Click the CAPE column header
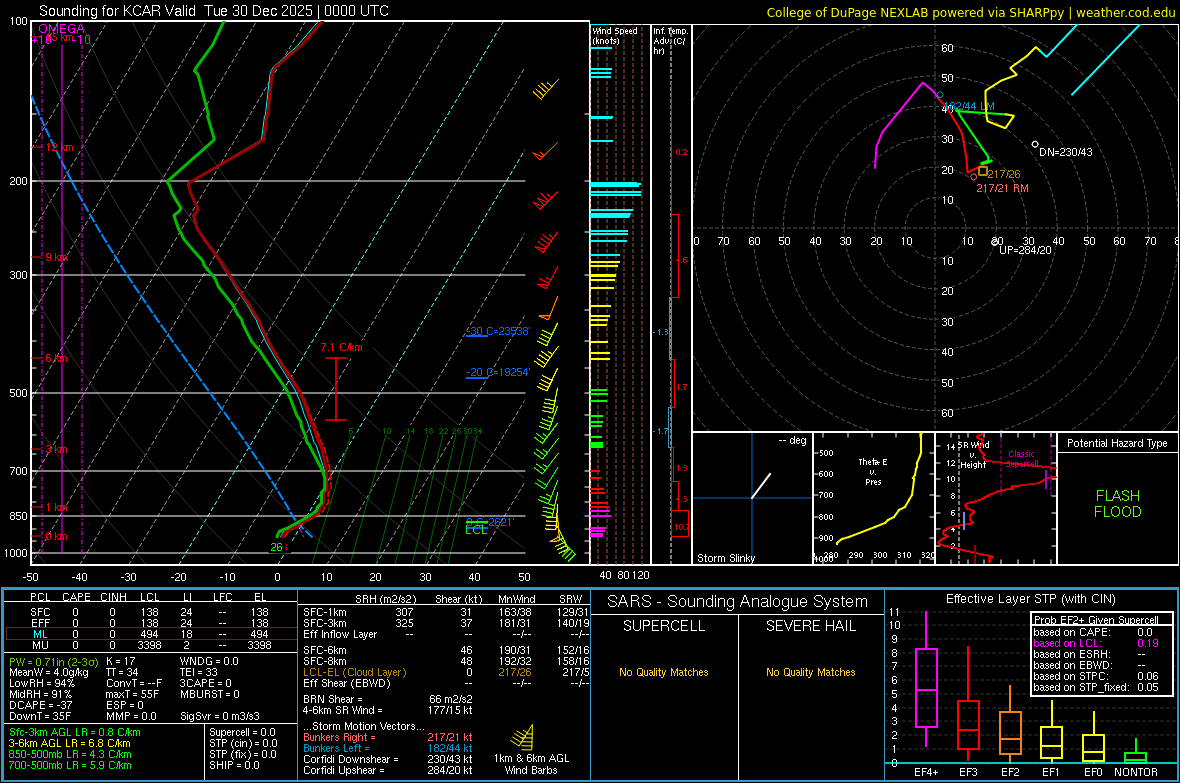 (x=76, y=597)
